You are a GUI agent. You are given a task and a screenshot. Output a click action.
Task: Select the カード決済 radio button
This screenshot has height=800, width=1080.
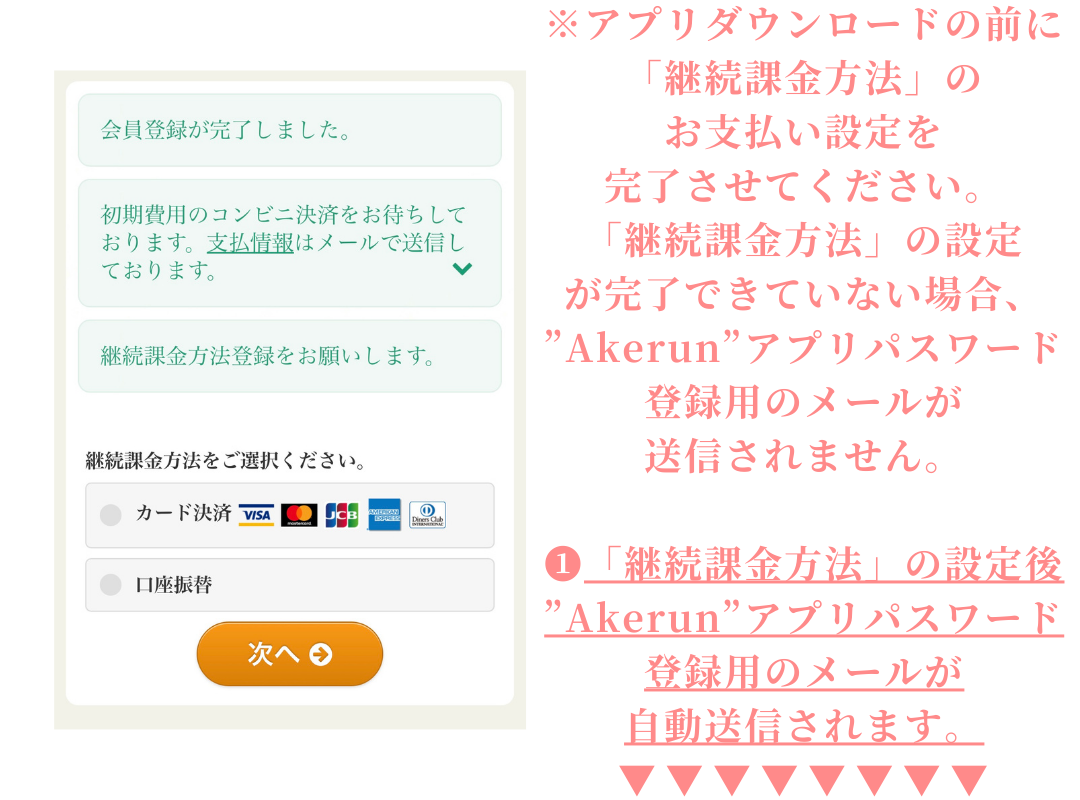(x=111, y=515)
